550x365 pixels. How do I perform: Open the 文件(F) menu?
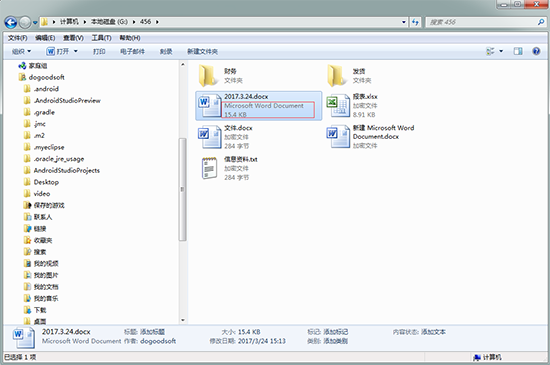pyautogui.click(x=17, y=38)
